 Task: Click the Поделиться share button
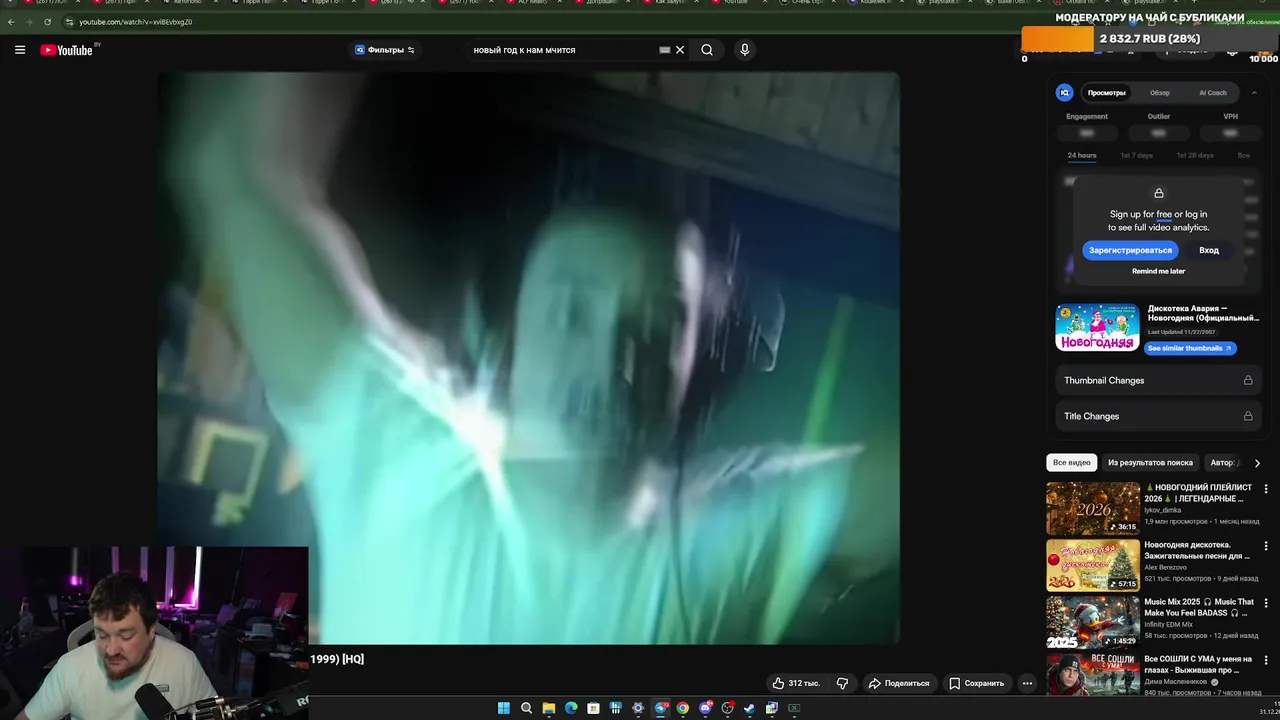(x=899, y=683)
